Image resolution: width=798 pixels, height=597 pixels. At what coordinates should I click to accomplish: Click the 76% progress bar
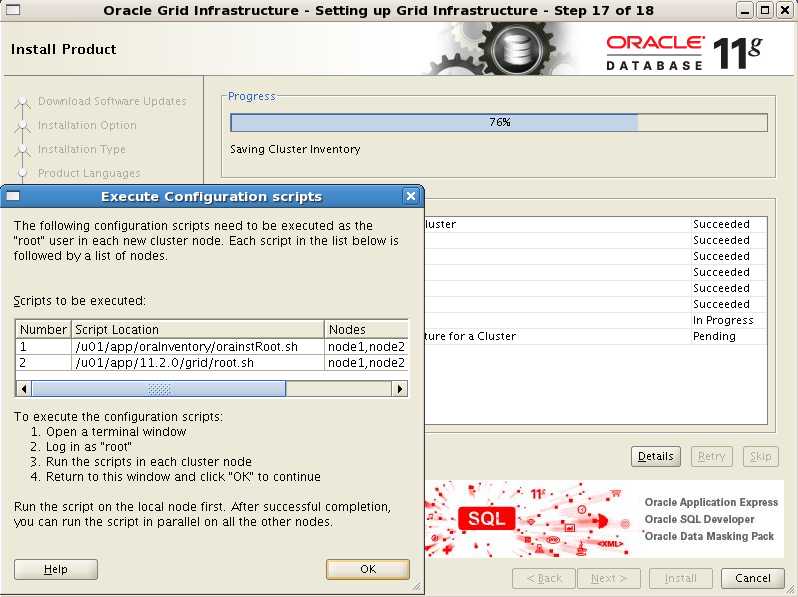pyautogui.click(x=499, y=122)
